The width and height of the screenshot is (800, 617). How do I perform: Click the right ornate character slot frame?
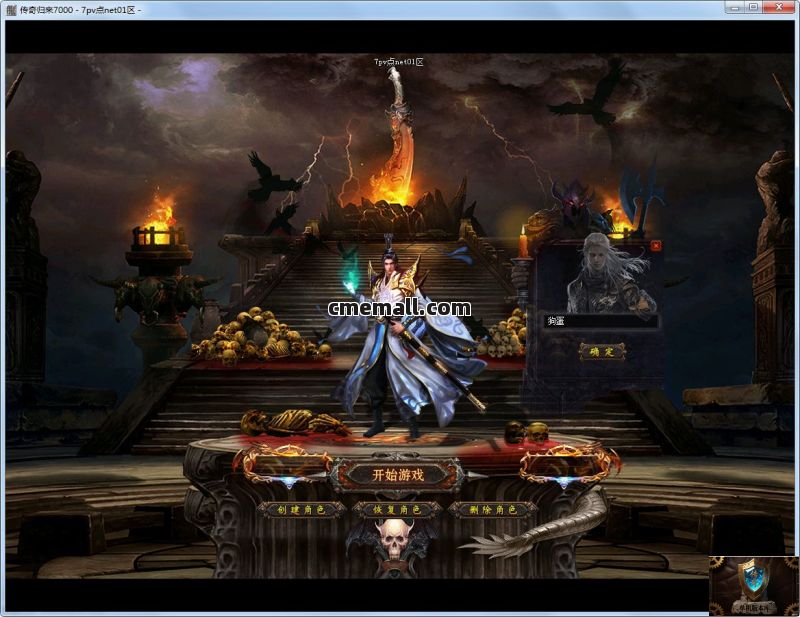[x=569, y=464]
